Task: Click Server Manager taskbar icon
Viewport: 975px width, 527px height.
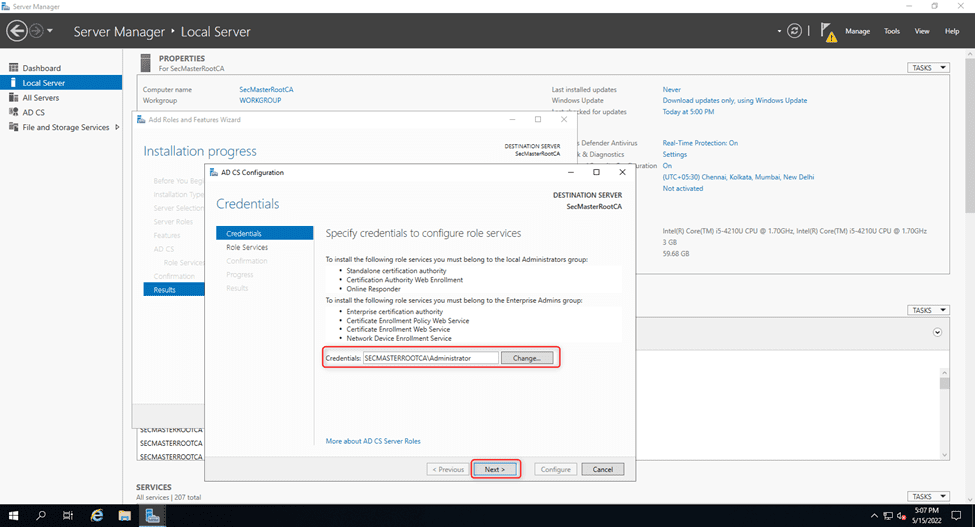Action: pos(152,516)
